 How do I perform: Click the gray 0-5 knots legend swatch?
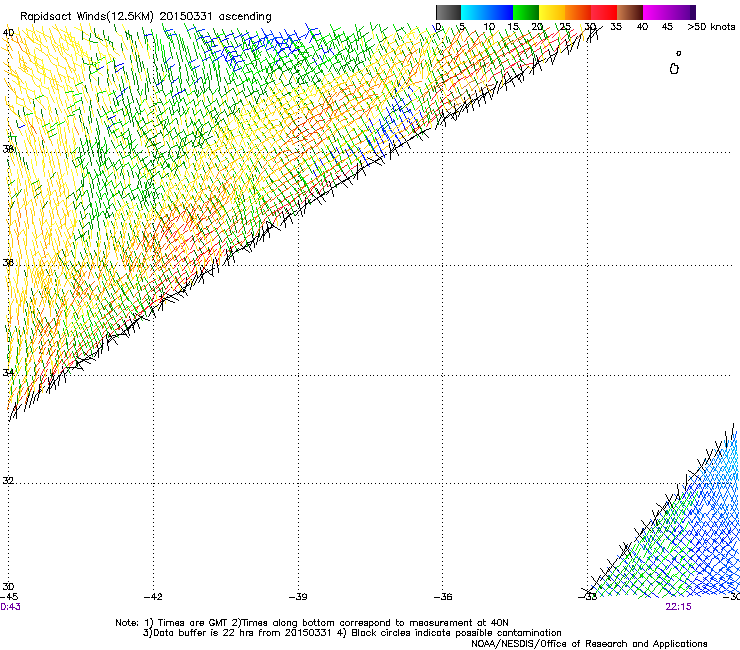coord(448,12)
